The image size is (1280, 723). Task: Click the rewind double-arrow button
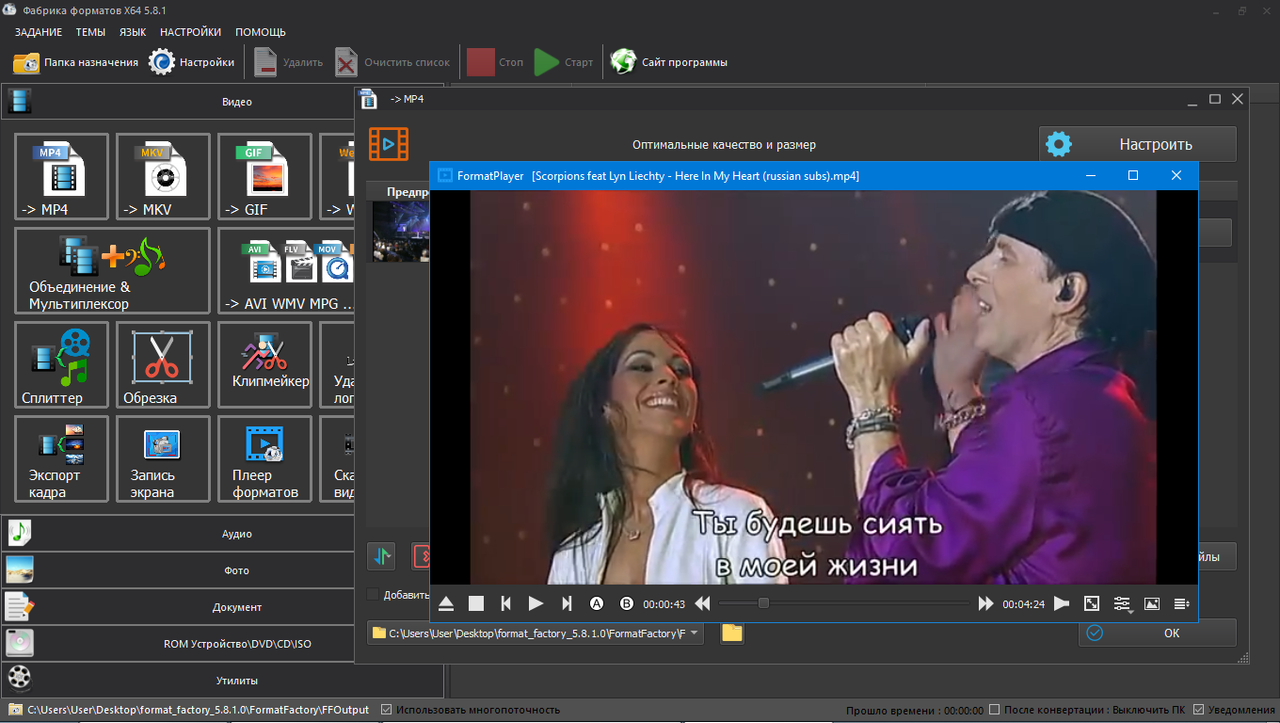703,603
